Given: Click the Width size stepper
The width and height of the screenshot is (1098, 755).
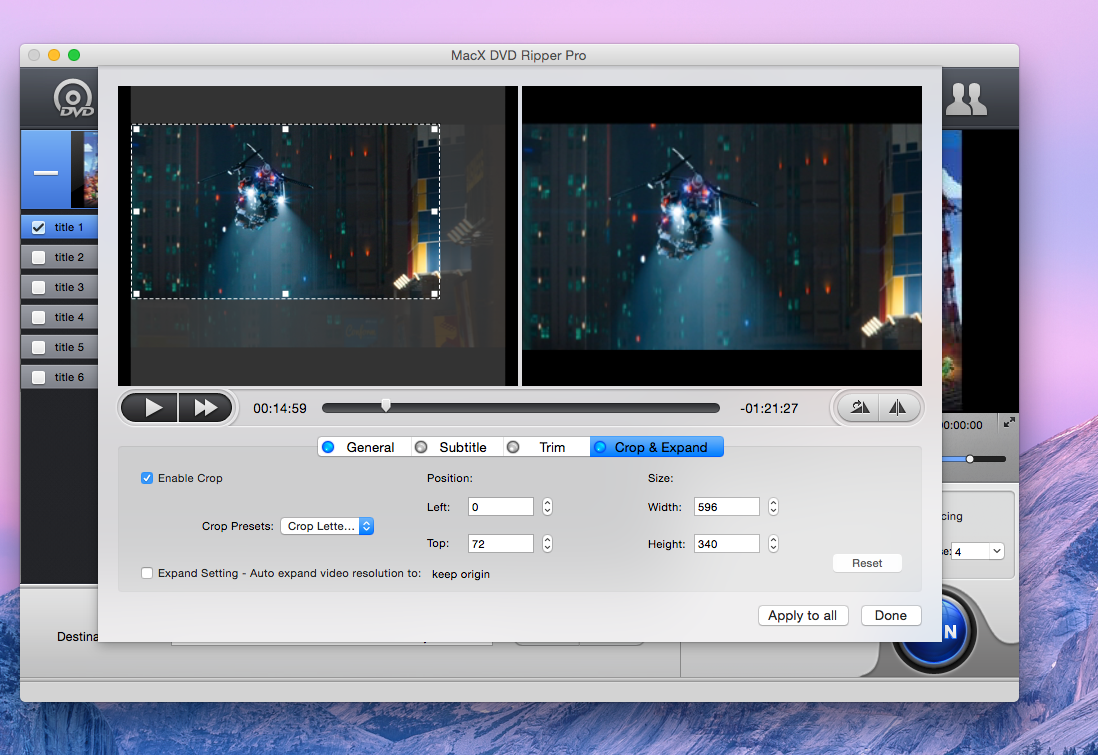Looking at the screenshot, I should tap(773, 506).
